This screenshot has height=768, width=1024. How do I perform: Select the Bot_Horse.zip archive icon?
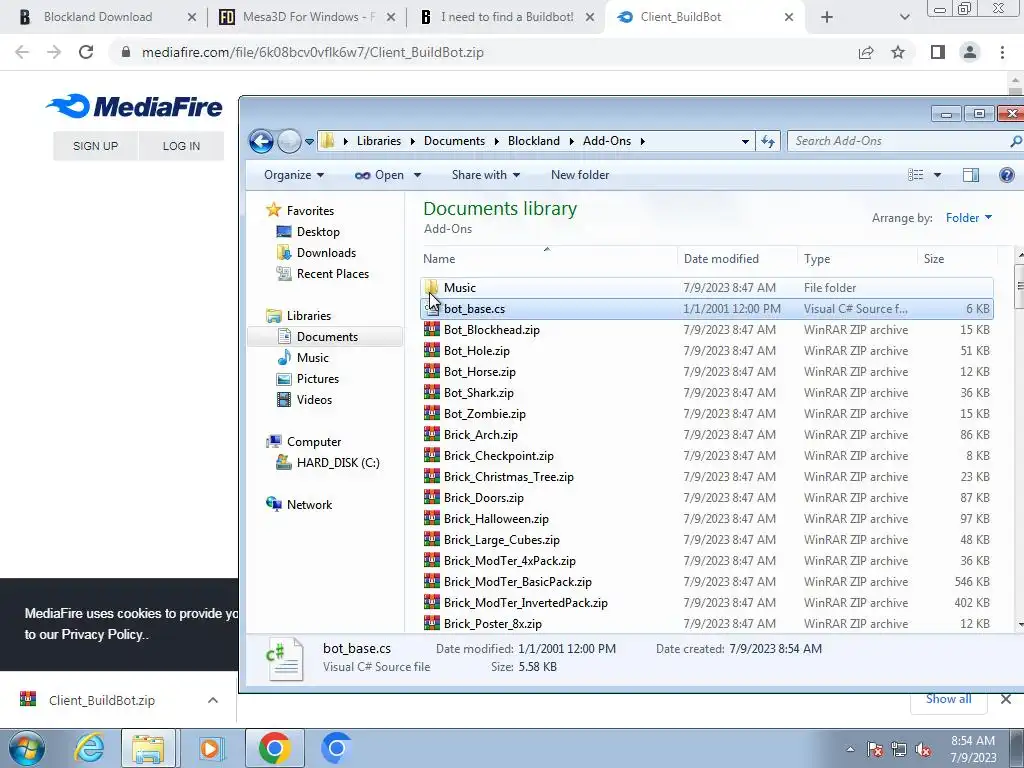point(432,372)
